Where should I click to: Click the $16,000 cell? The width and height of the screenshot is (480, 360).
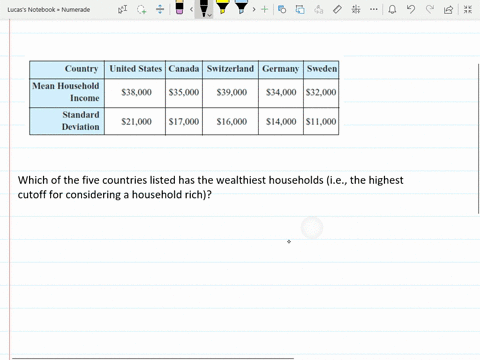[x=231, y=122]
